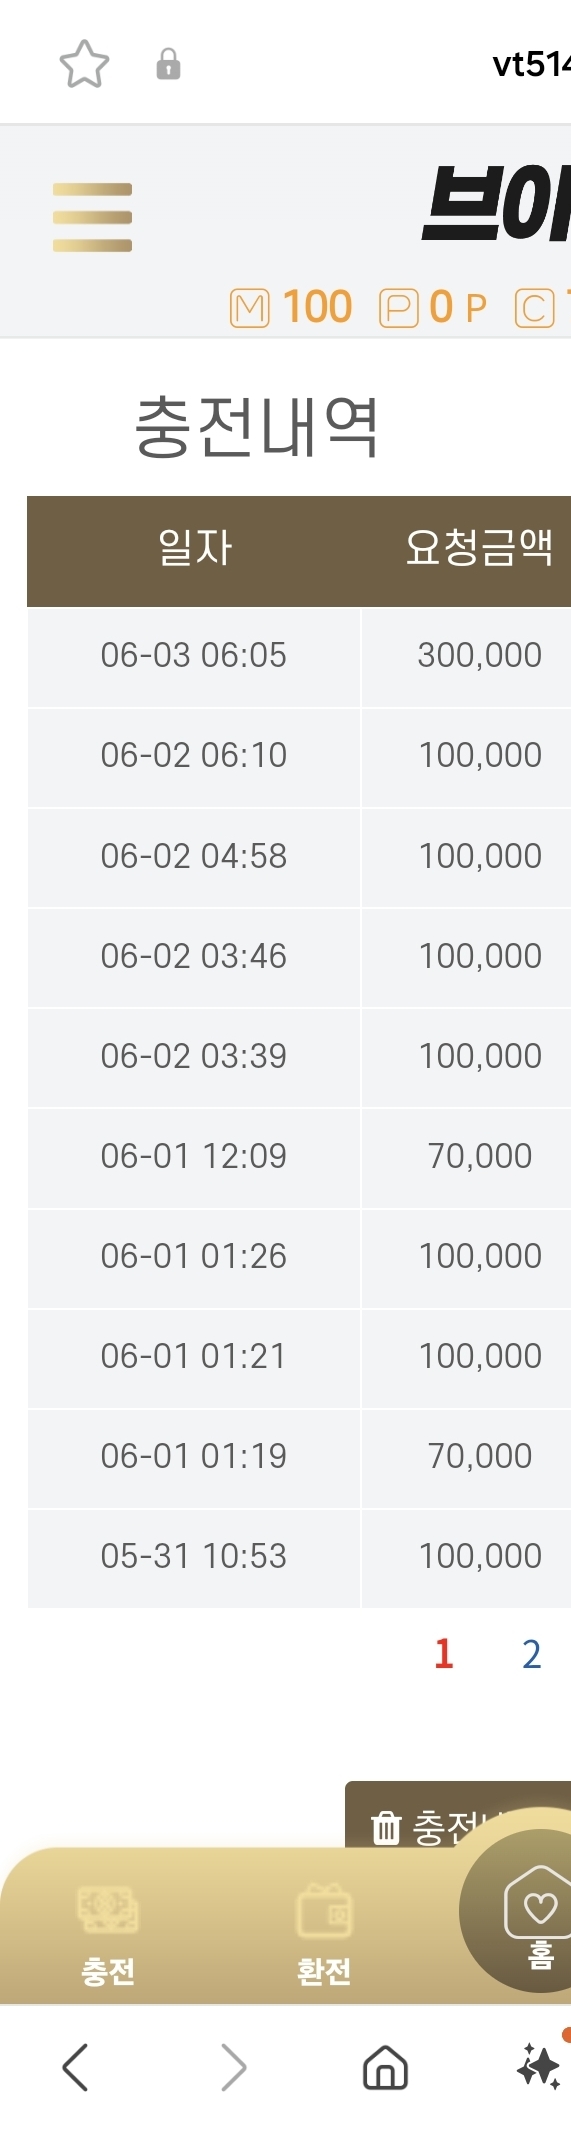Tap the browser back arrow

pos(76,2067)
